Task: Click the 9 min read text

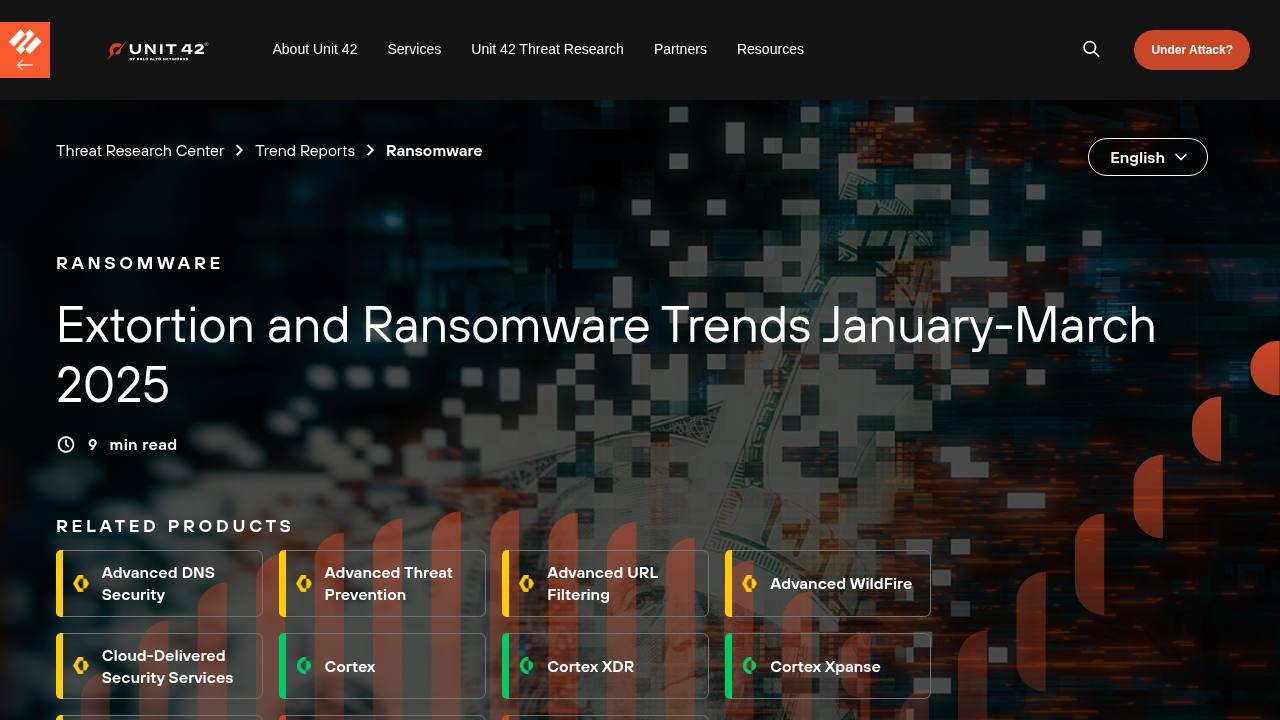Action: coord(132,444)
